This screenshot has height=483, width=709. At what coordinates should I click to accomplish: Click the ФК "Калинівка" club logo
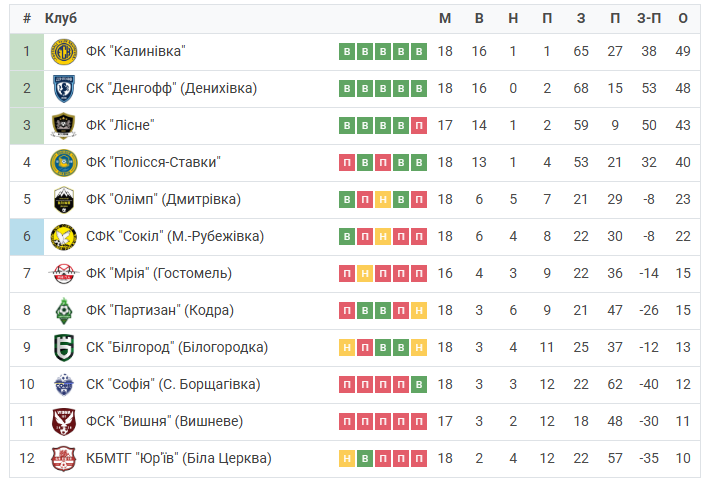tap(63, 52)
